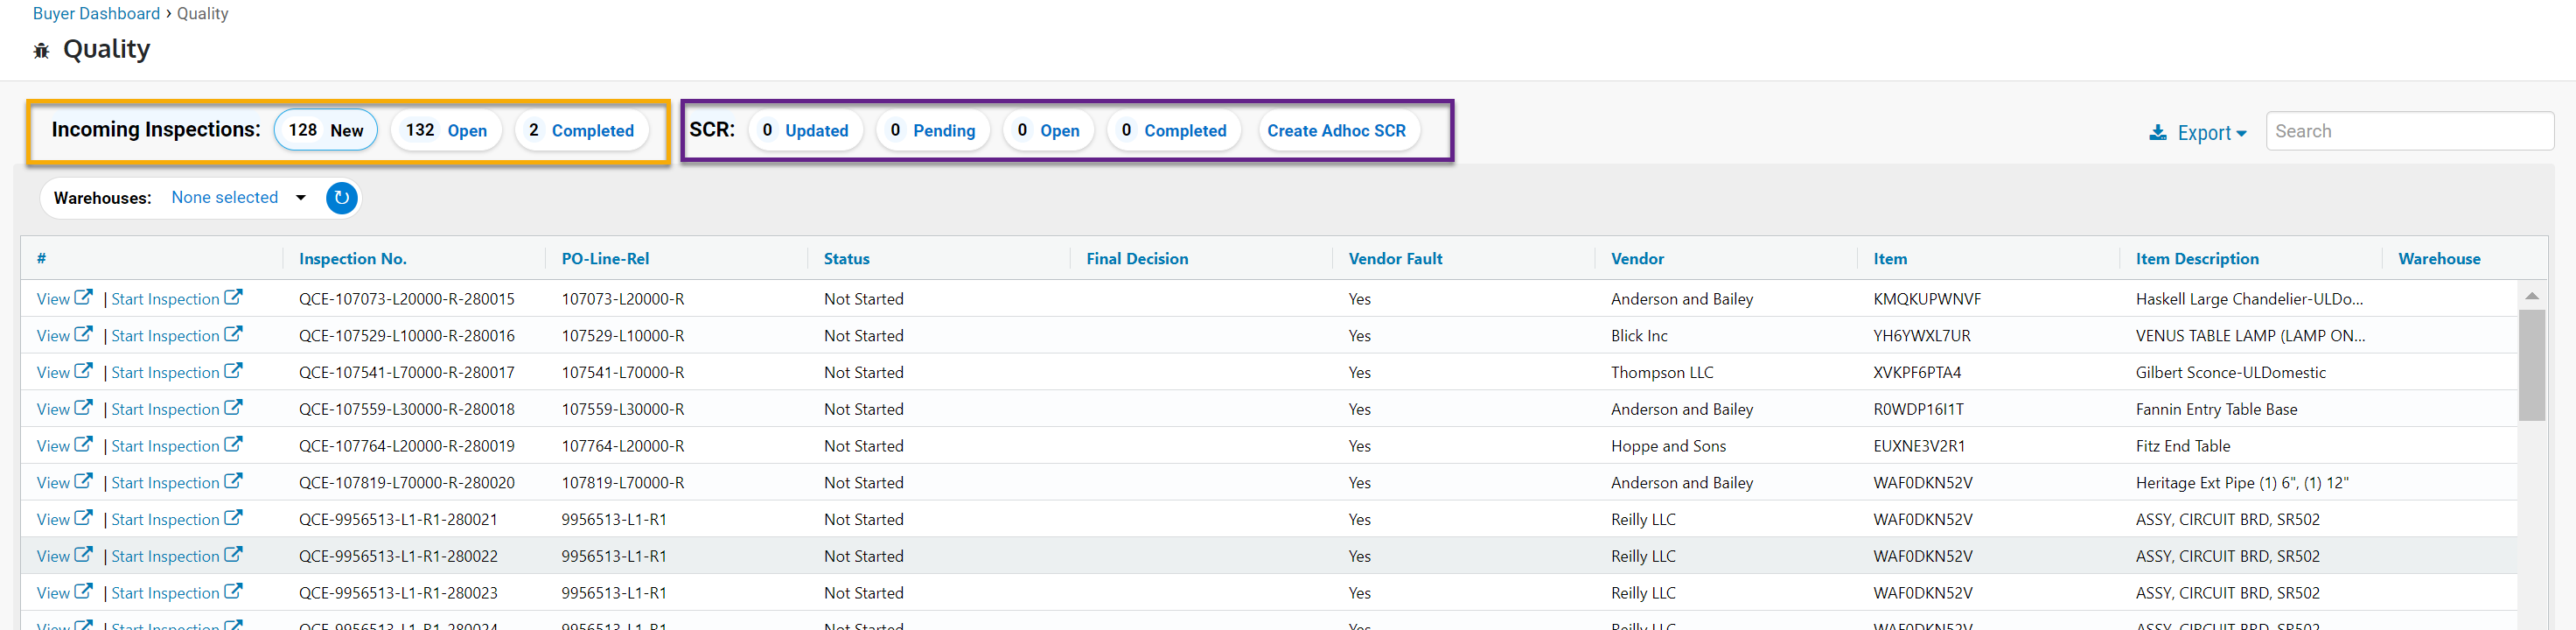
Task: Open Start Inspection icon for QCE-9956513-L1-R1-280023
Action: pos(233,592)
